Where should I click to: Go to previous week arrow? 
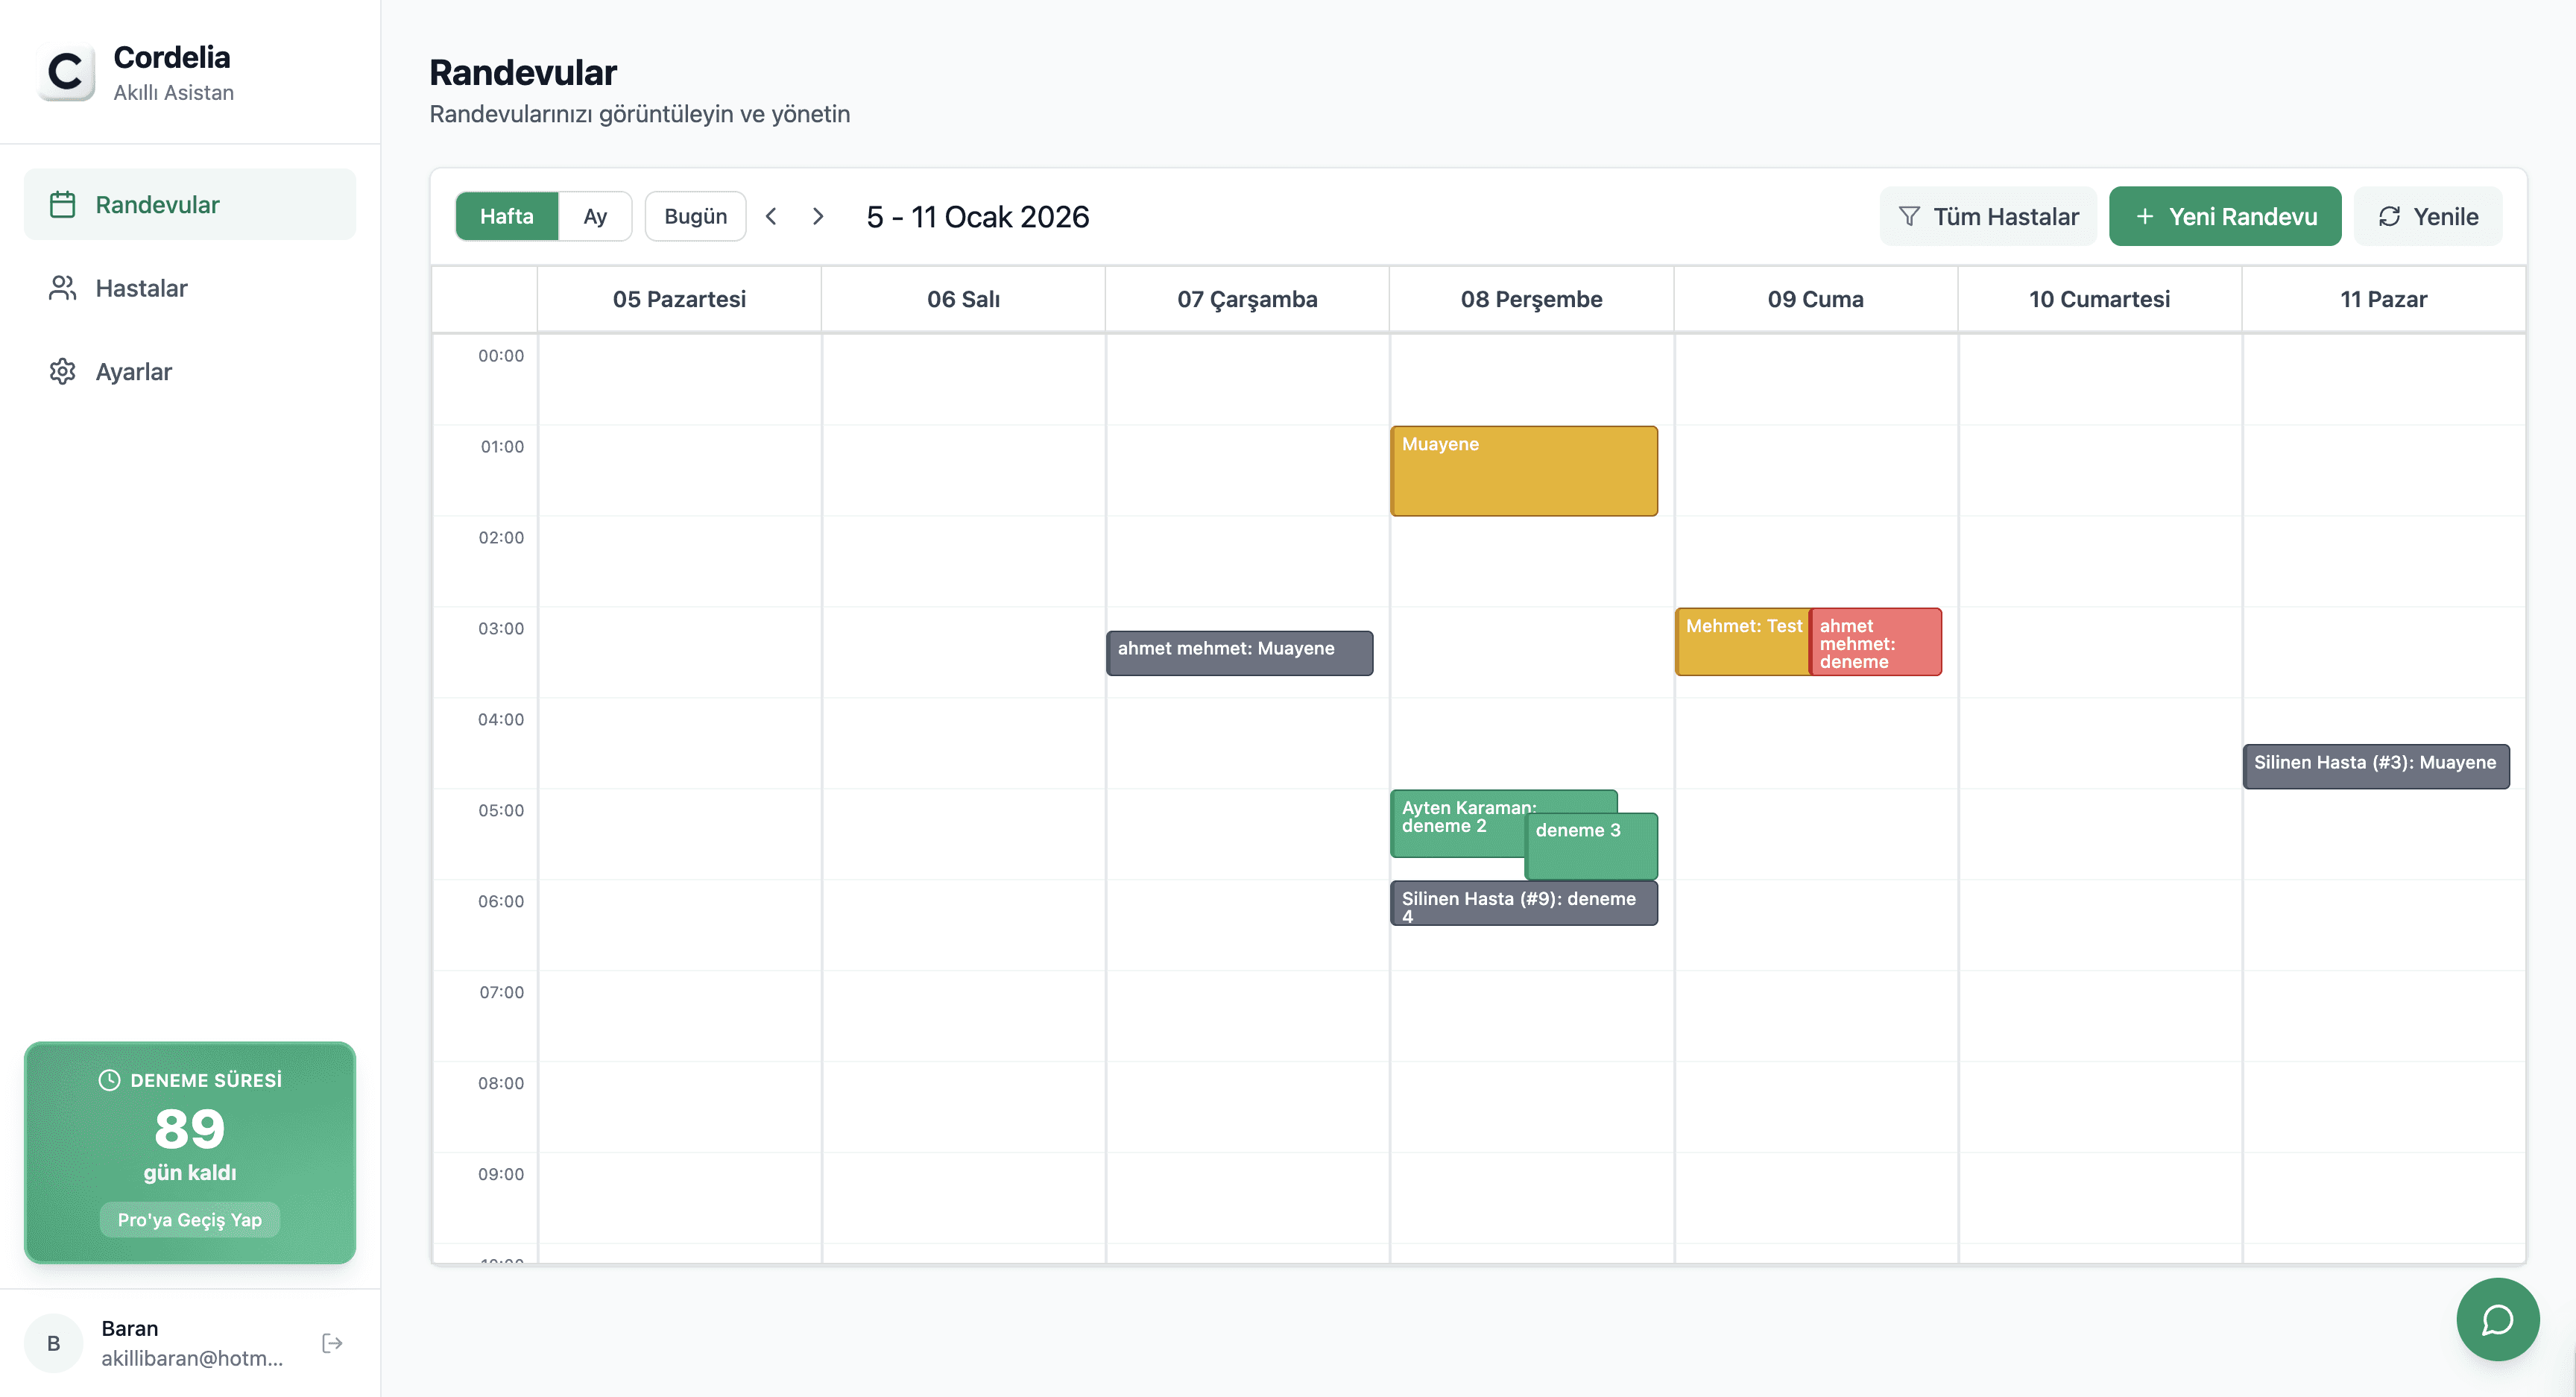[x=771, y=216]
